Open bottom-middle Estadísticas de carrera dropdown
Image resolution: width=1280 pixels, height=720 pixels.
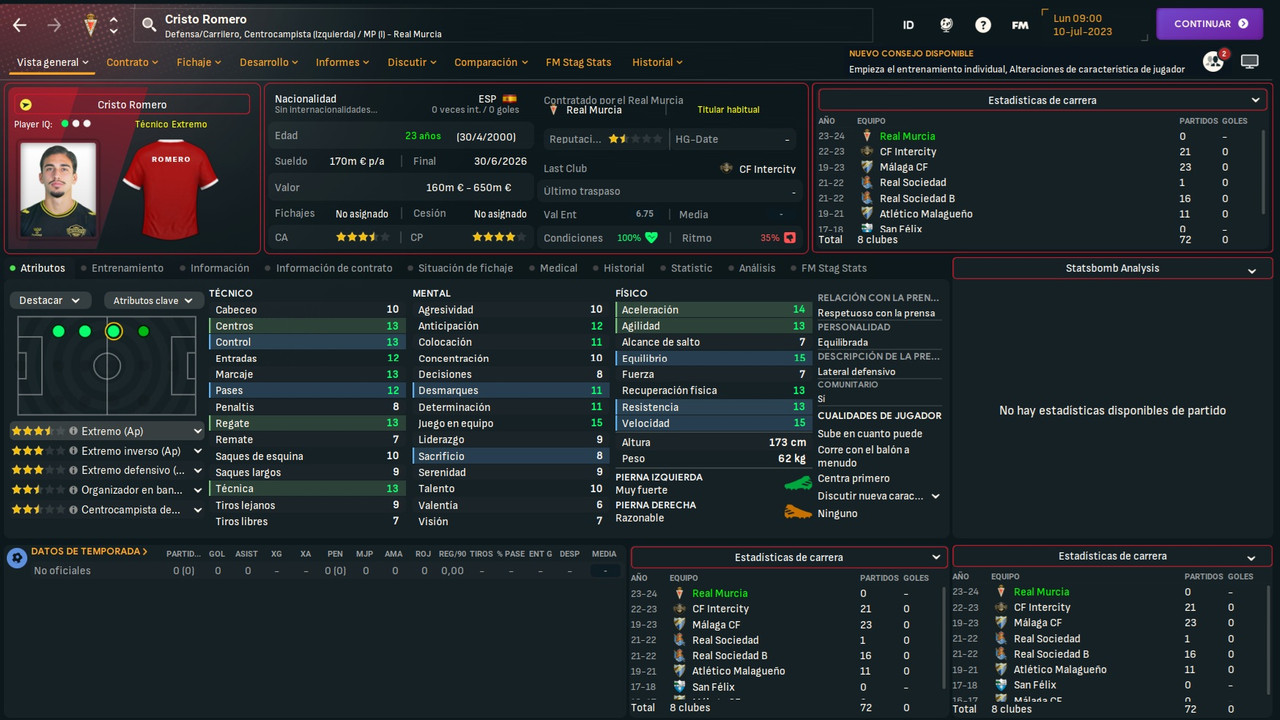point(788,557)
